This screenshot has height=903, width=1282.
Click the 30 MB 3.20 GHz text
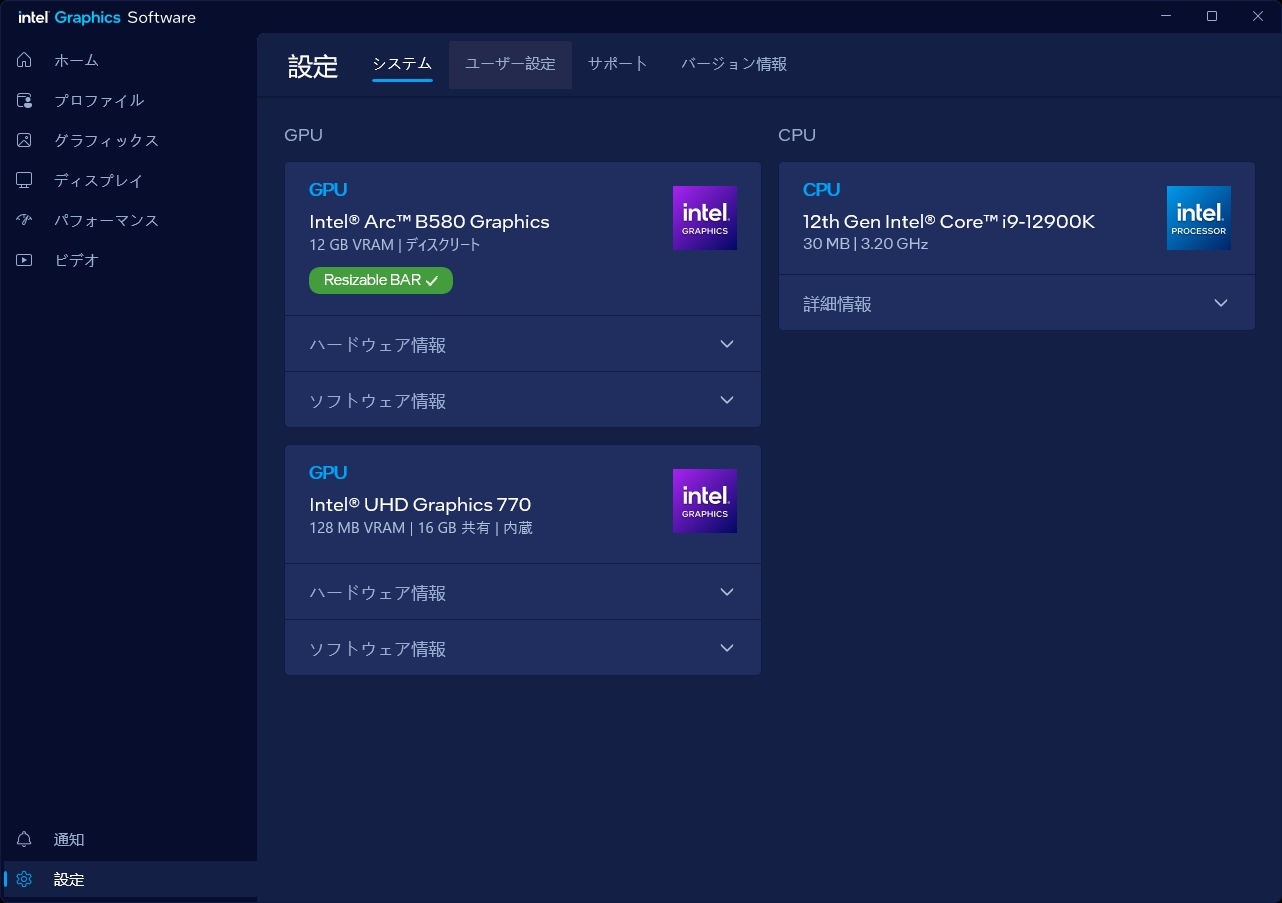click(866, 244)
